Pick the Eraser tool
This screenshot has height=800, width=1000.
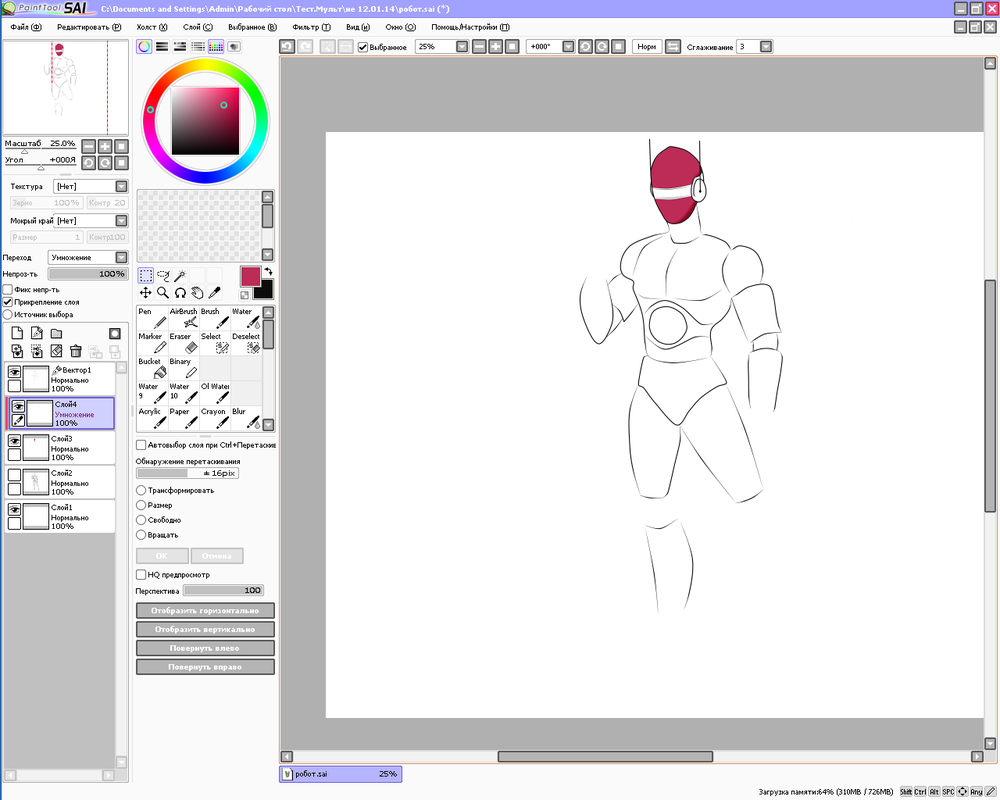[183, 344]
